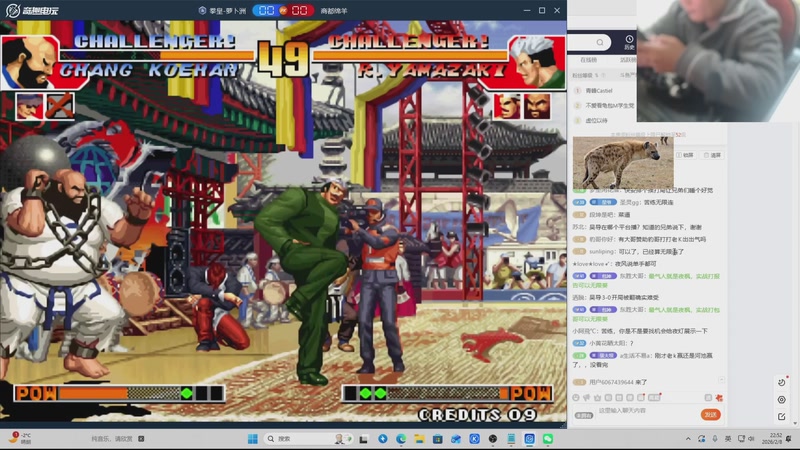Click the 小黄花晒太阳 question mark message
Image resolution: width=800 pixels, height=450 pixels.
coord(611,343)
